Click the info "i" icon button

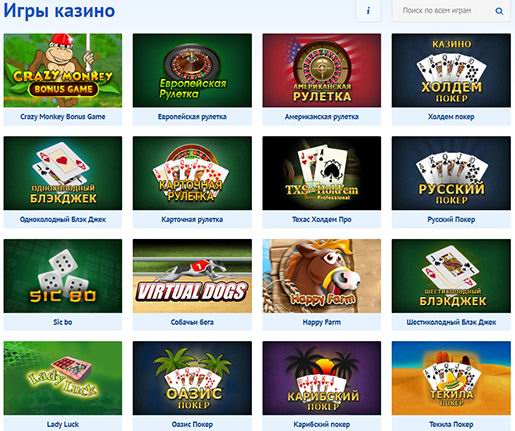pos(368,11)
